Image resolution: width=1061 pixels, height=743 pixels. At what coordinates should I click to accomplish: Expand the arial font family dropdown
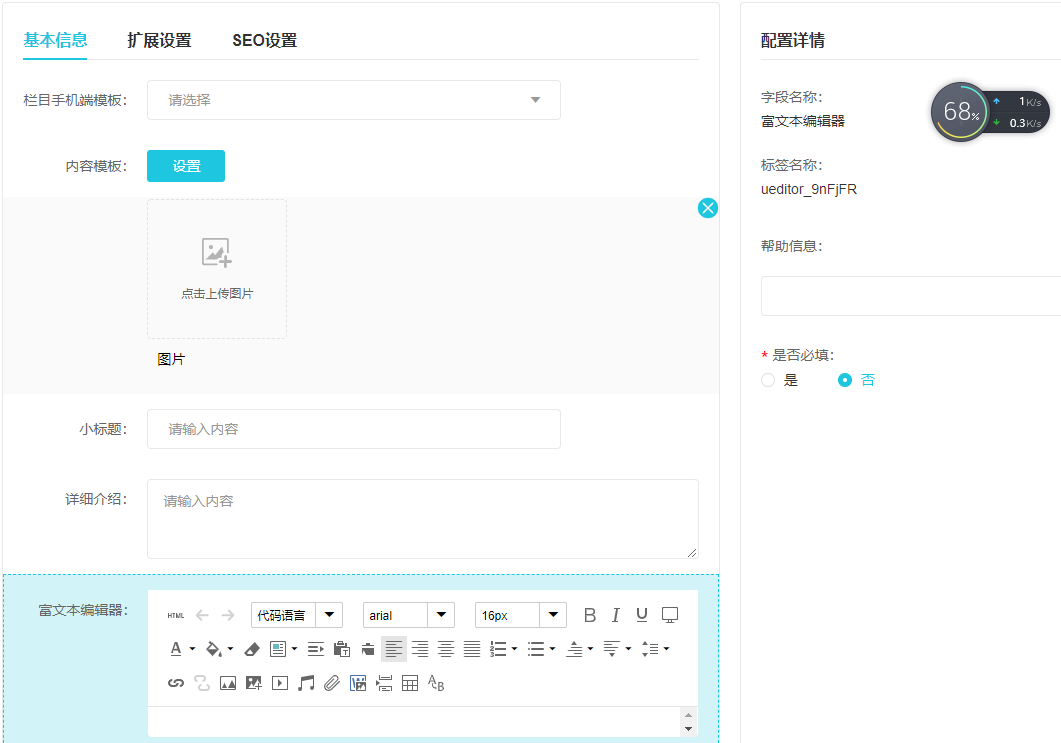coord(441,615)
